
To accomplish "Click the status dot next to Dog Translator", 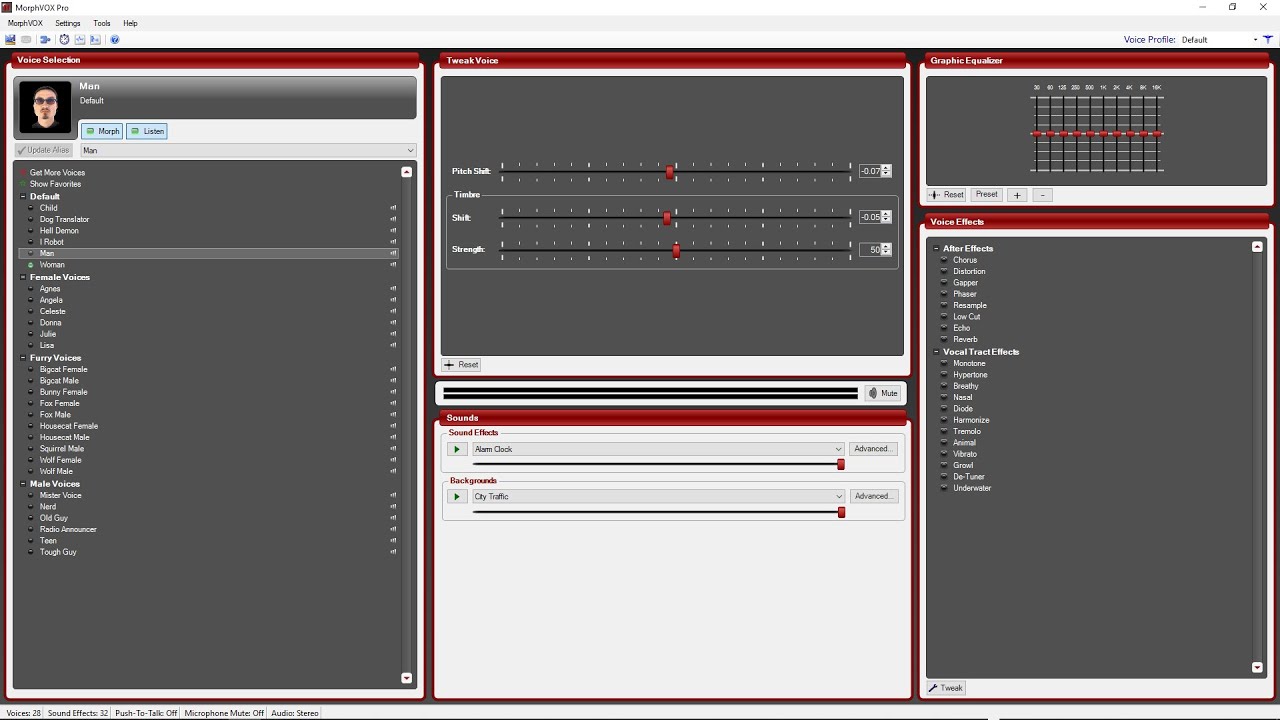I will click(31, 219).
